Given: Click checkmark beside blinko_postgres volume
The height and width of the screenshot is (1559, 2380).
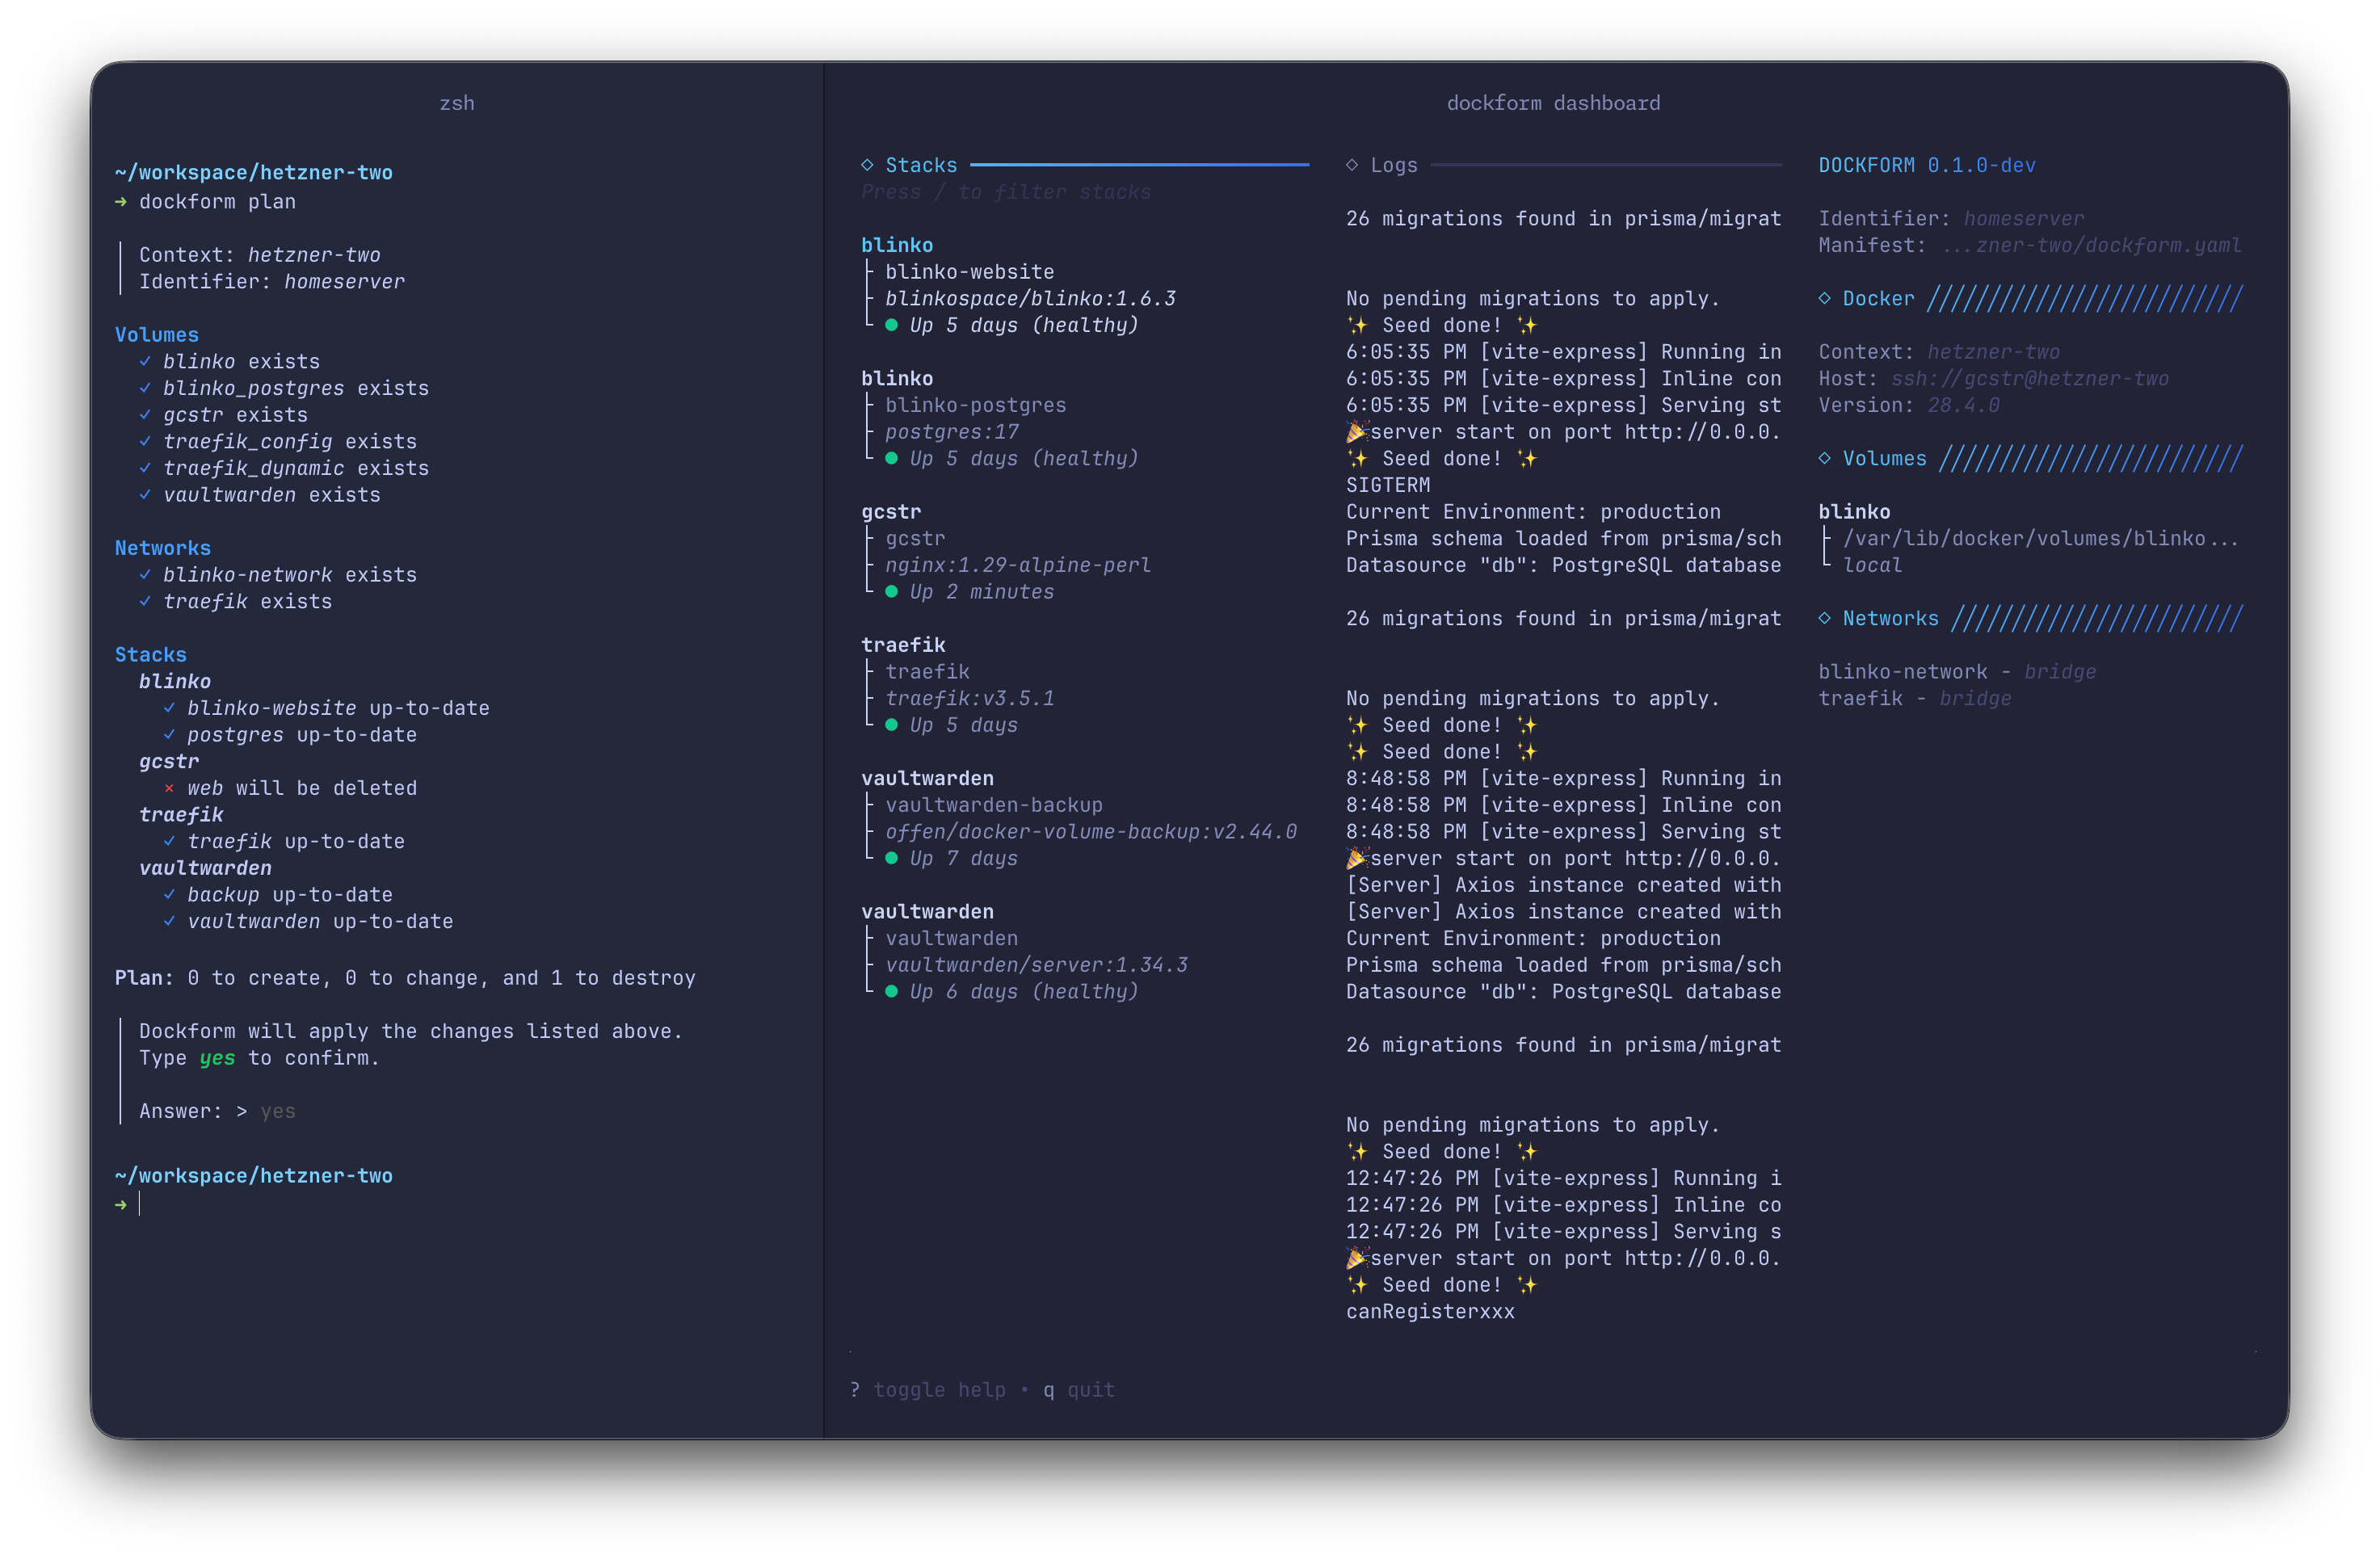Looking at the screenshot, I should [x=145, y=388].
